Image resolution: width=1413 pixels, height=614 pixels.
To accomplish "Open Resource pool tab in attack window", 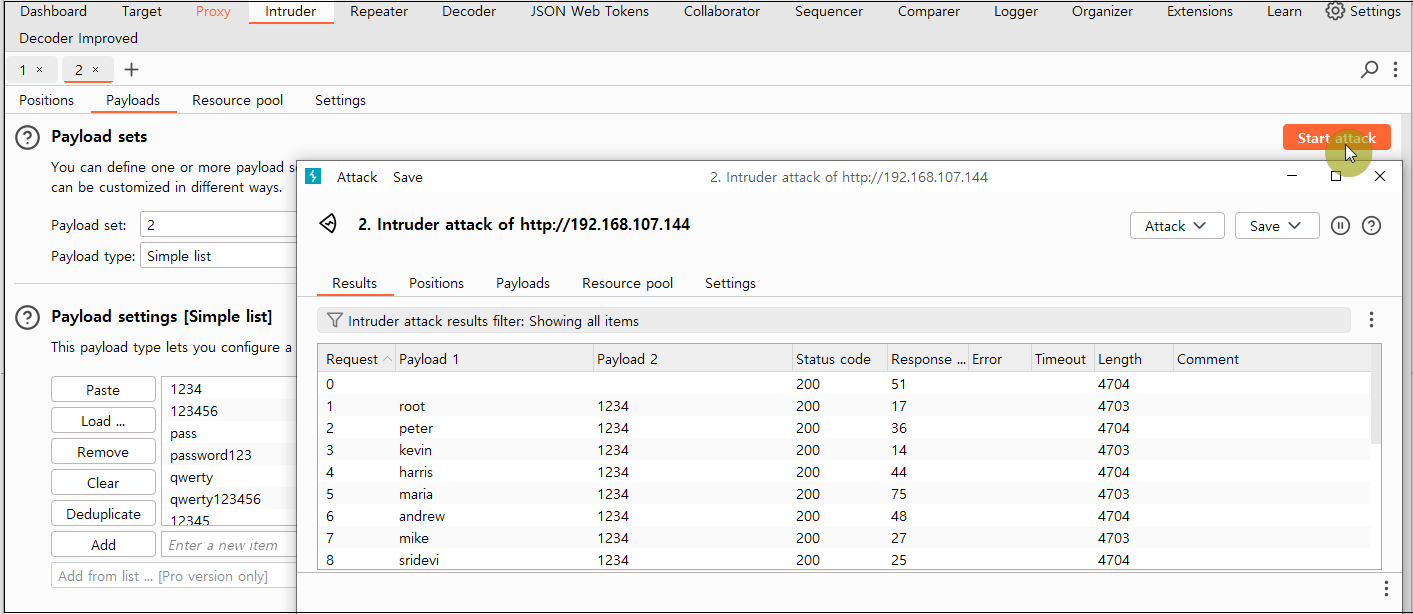I will (628, 283).
